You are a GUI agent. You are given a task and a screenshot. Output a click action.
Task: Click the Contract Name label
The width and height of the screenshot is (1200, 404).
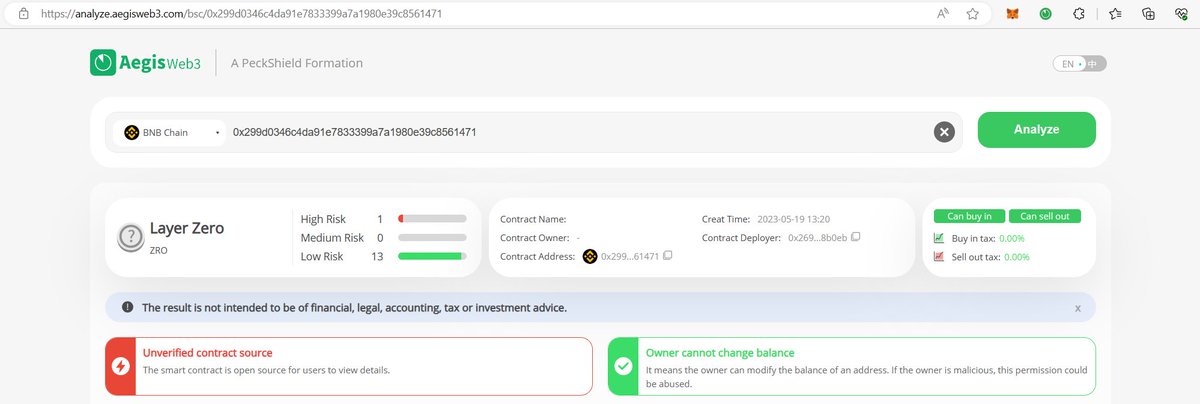click(x=533, y=218)
